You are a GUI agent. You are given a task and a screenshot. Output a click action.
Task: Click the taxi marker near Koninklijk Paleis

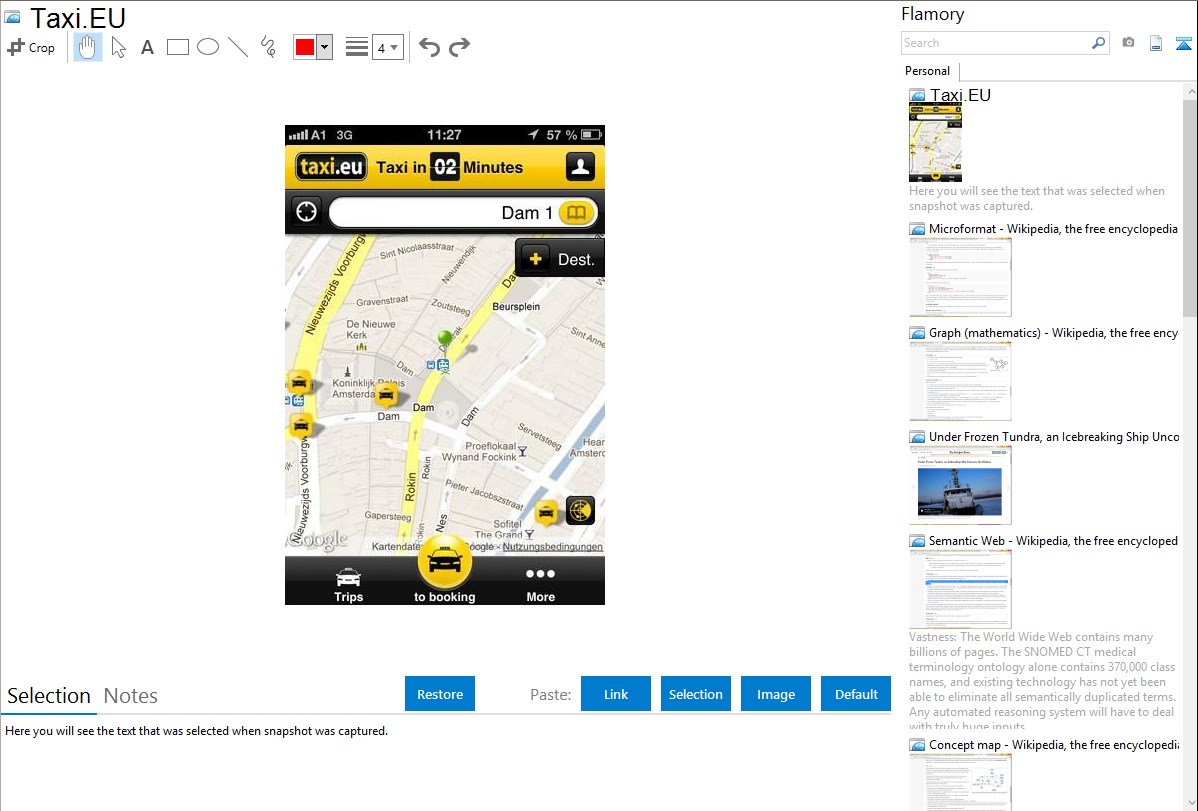coord(387,395)
